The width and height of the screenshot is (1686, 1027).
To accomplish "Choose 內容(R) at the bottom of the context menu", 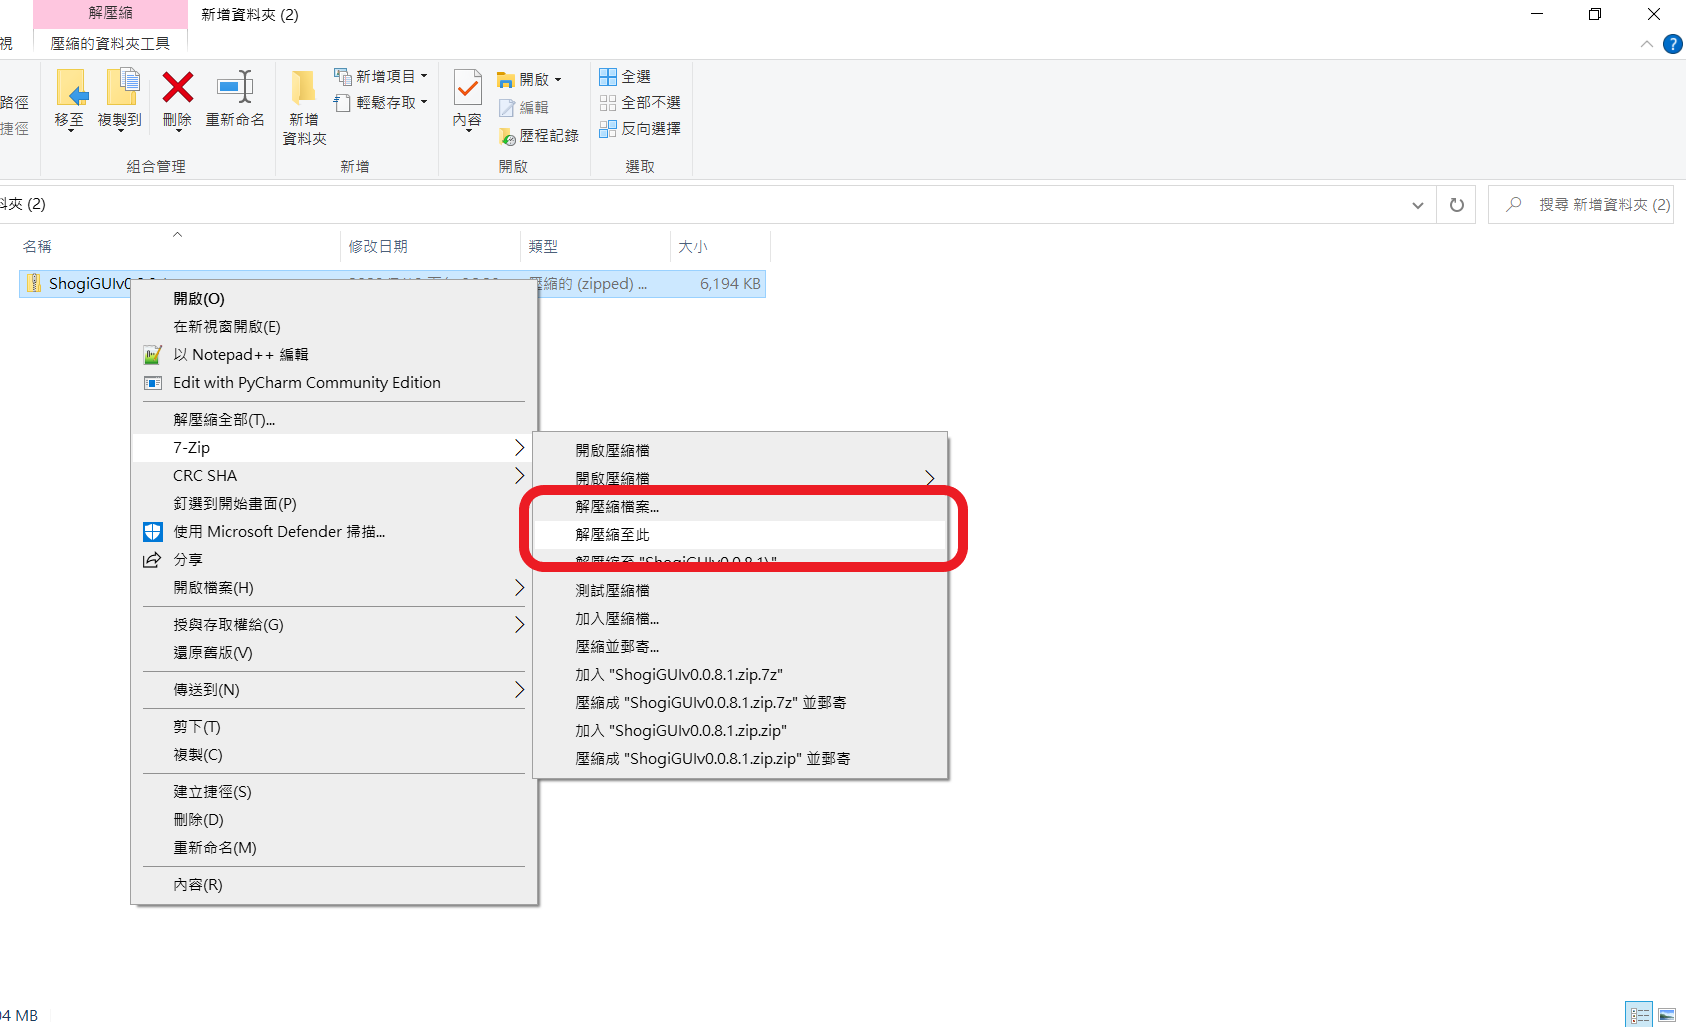I will (334, 885).
